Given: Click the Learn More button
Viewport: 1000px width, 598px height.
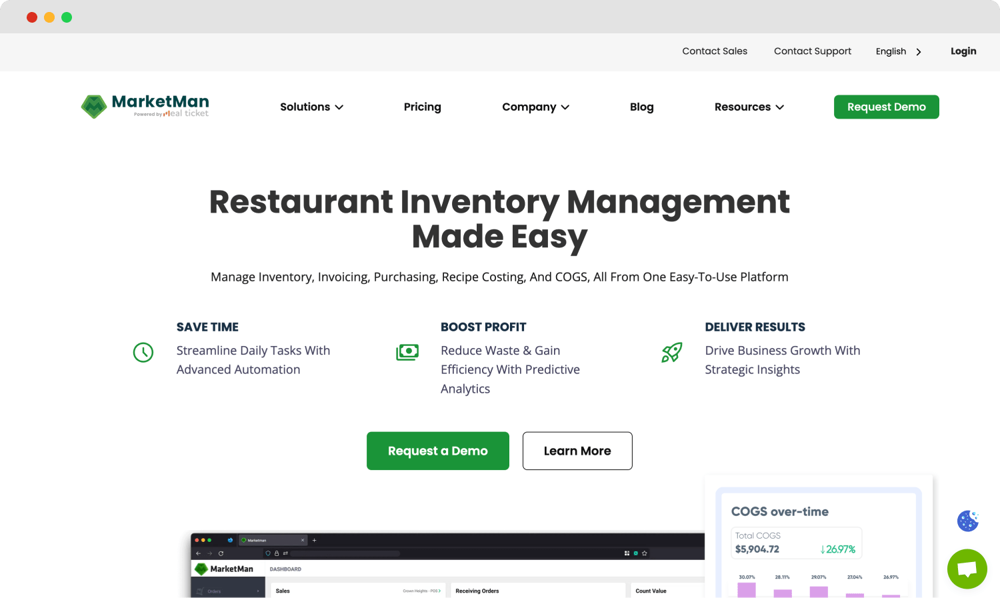Looking at the screenshot, I should [577, 450].
